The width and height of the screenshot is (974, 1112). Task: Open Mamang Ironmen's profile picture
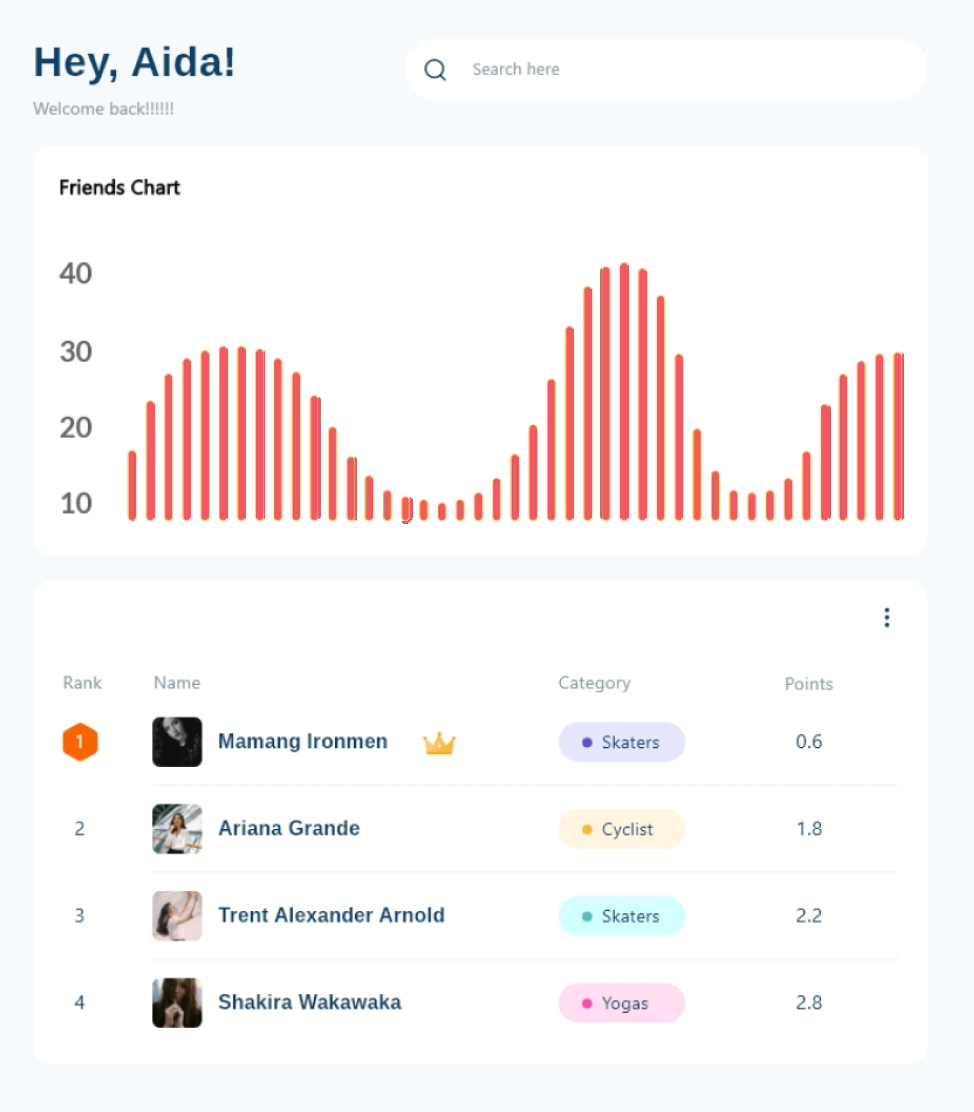pyautogui.click(x=177, y=742)
